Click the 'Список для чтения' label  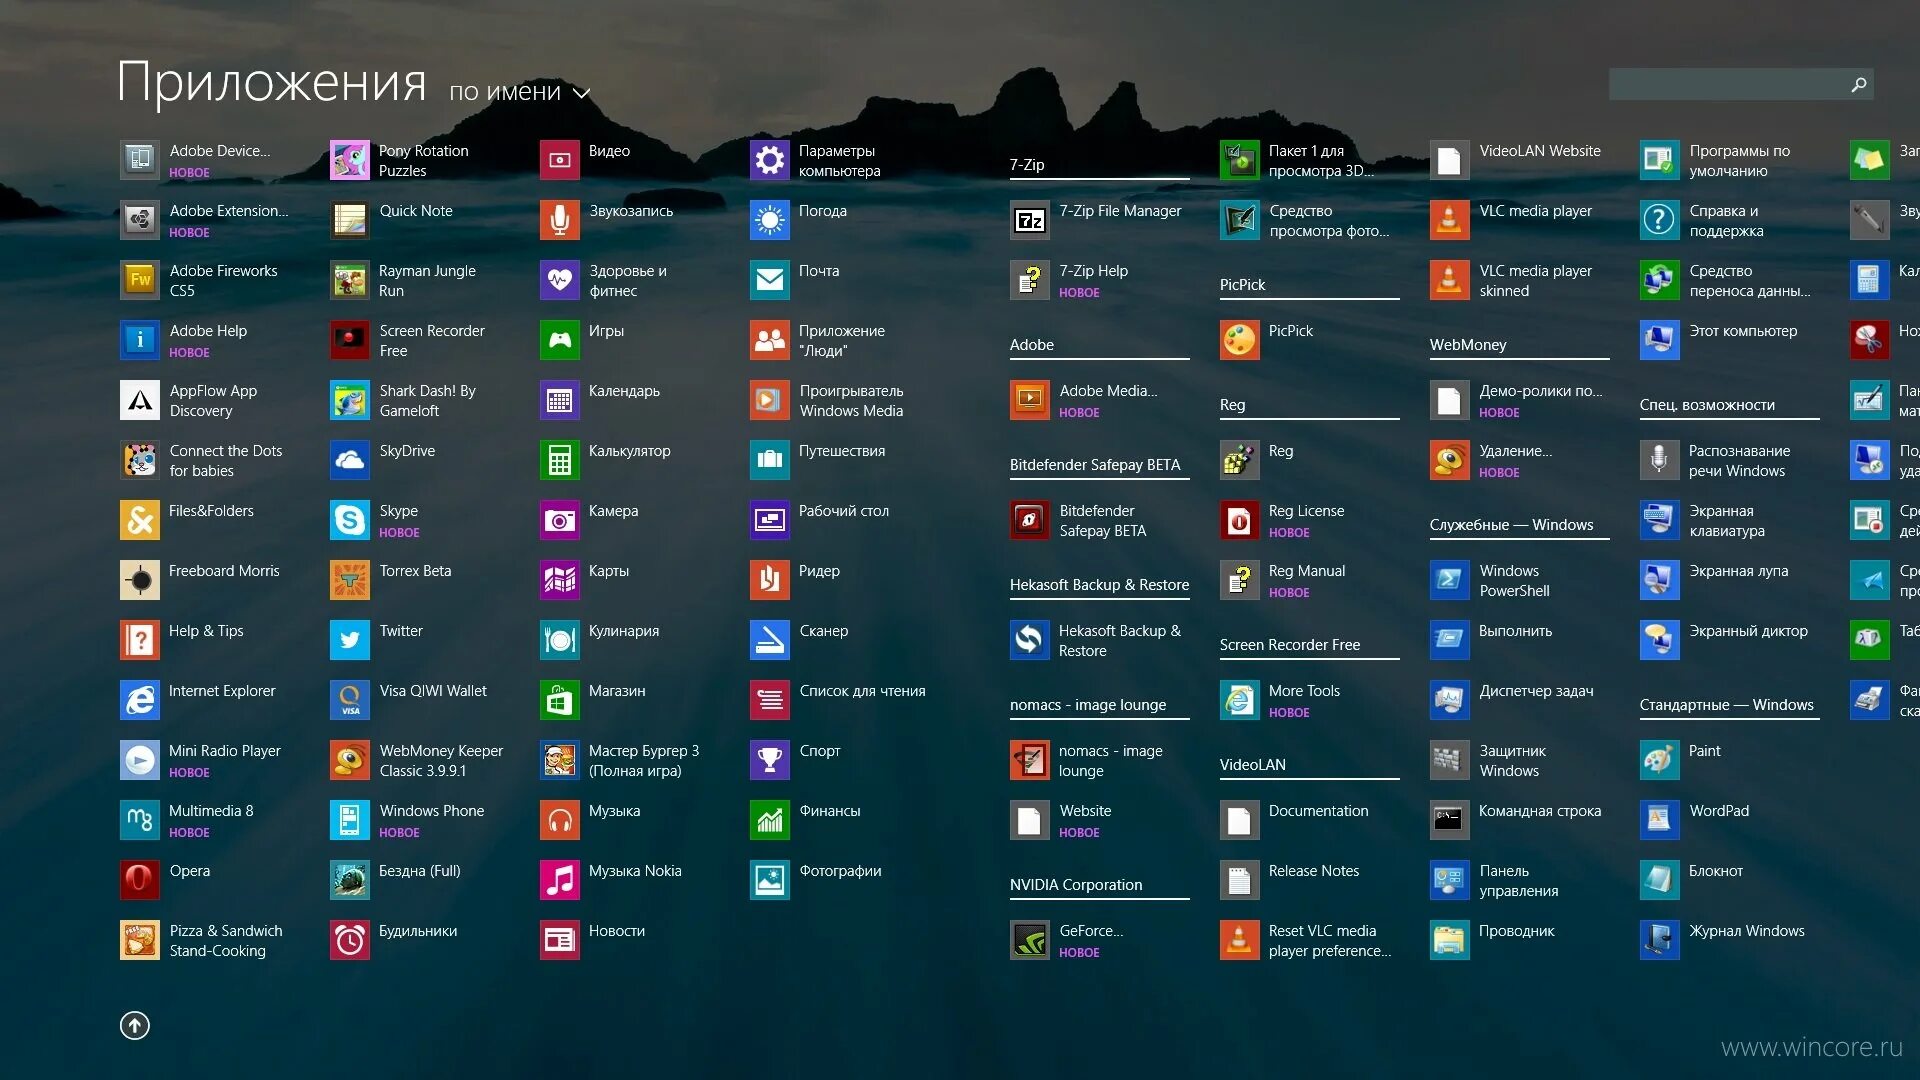click(x=862, y=691)
